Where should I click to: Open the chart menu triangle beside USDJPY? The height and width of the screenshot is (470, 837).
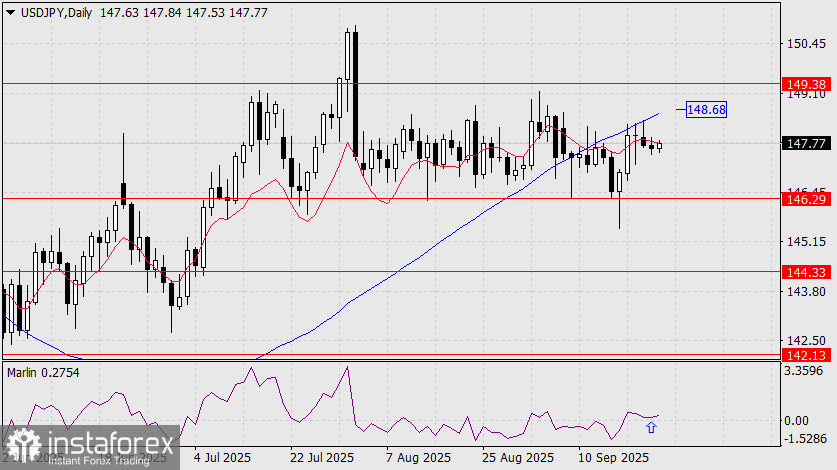[10, 13]
